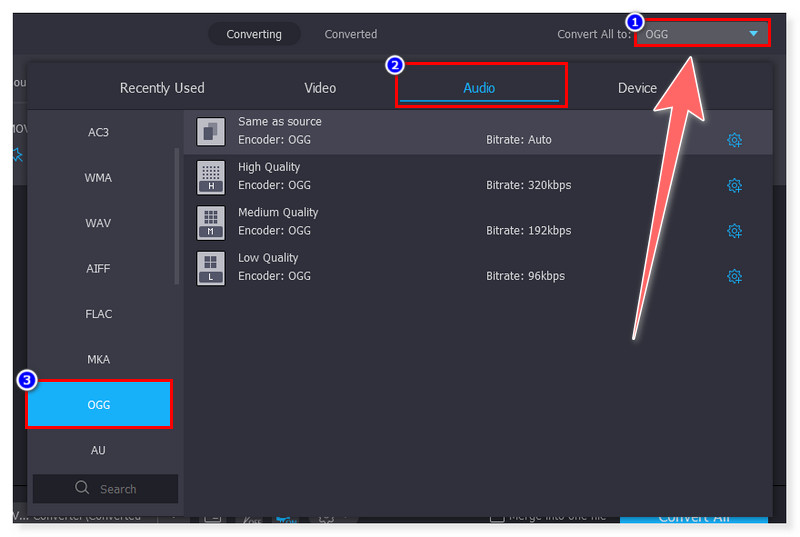Open settings gear for High Quality preset

pyautogui.click(x=734, y=185)
